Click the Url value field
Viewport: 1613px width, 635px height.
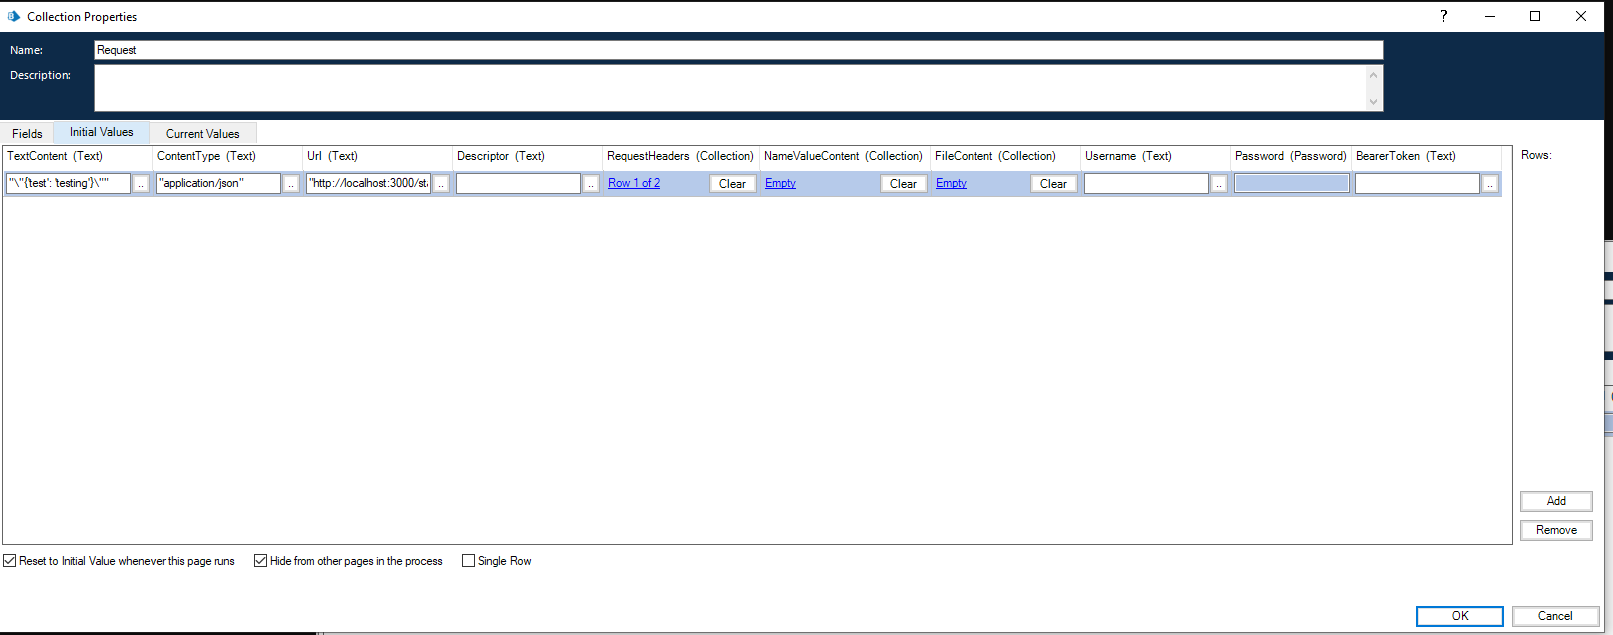tap(368, 183)
